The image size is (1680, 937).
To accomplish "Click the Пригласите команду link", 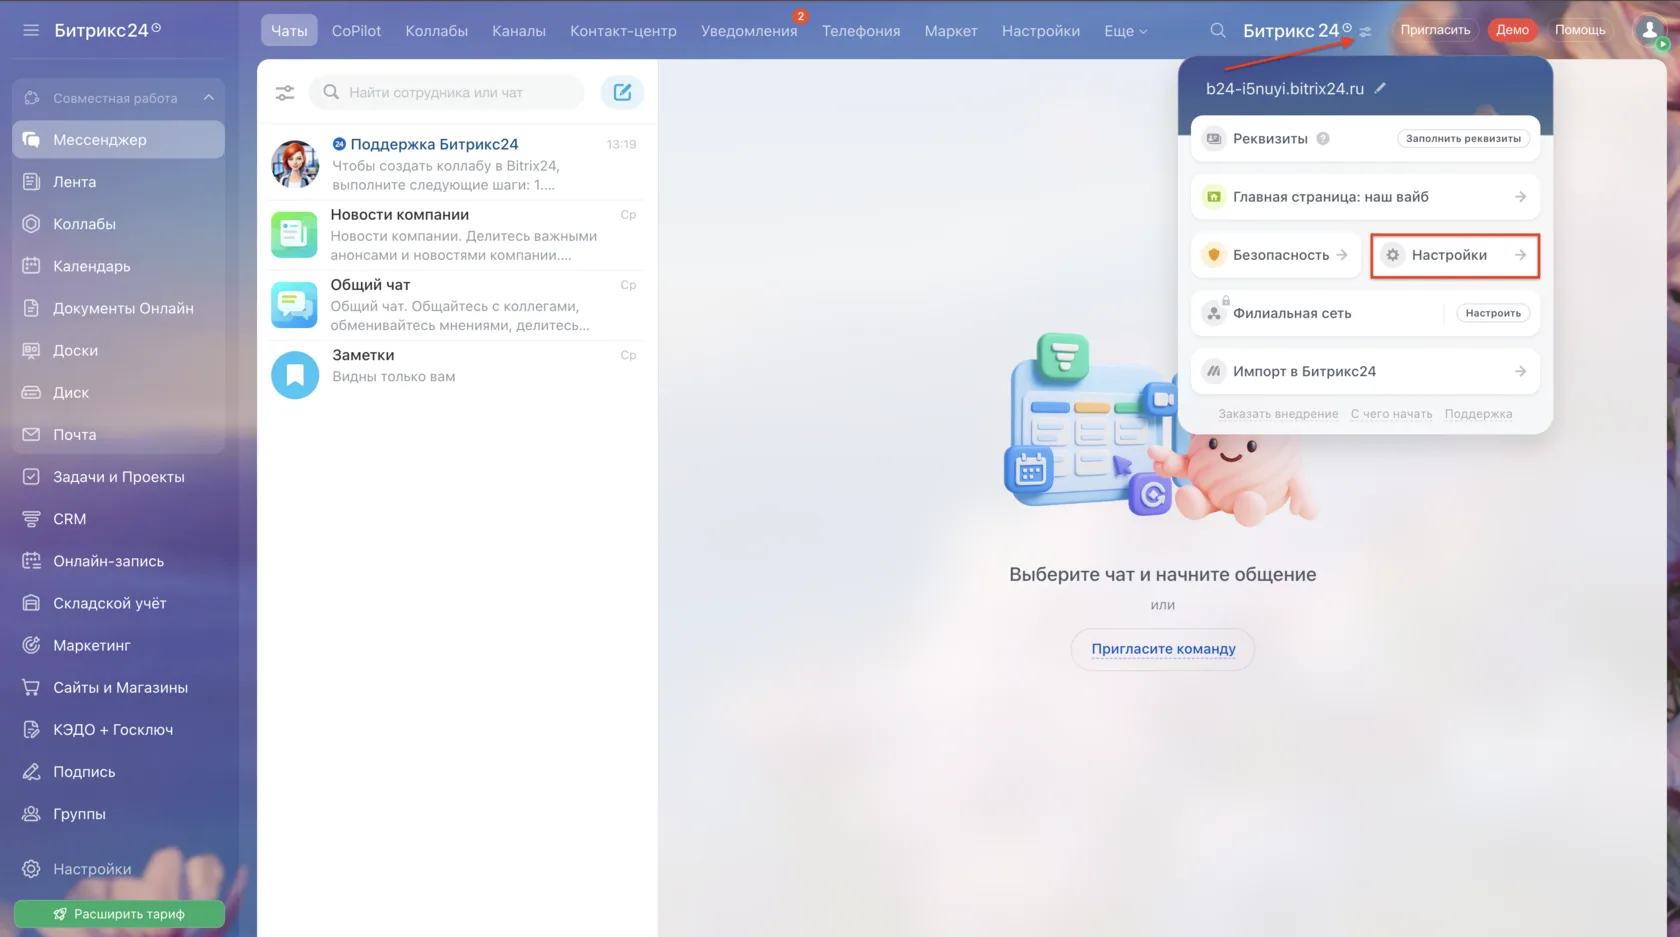I will tap(1163, 649).
